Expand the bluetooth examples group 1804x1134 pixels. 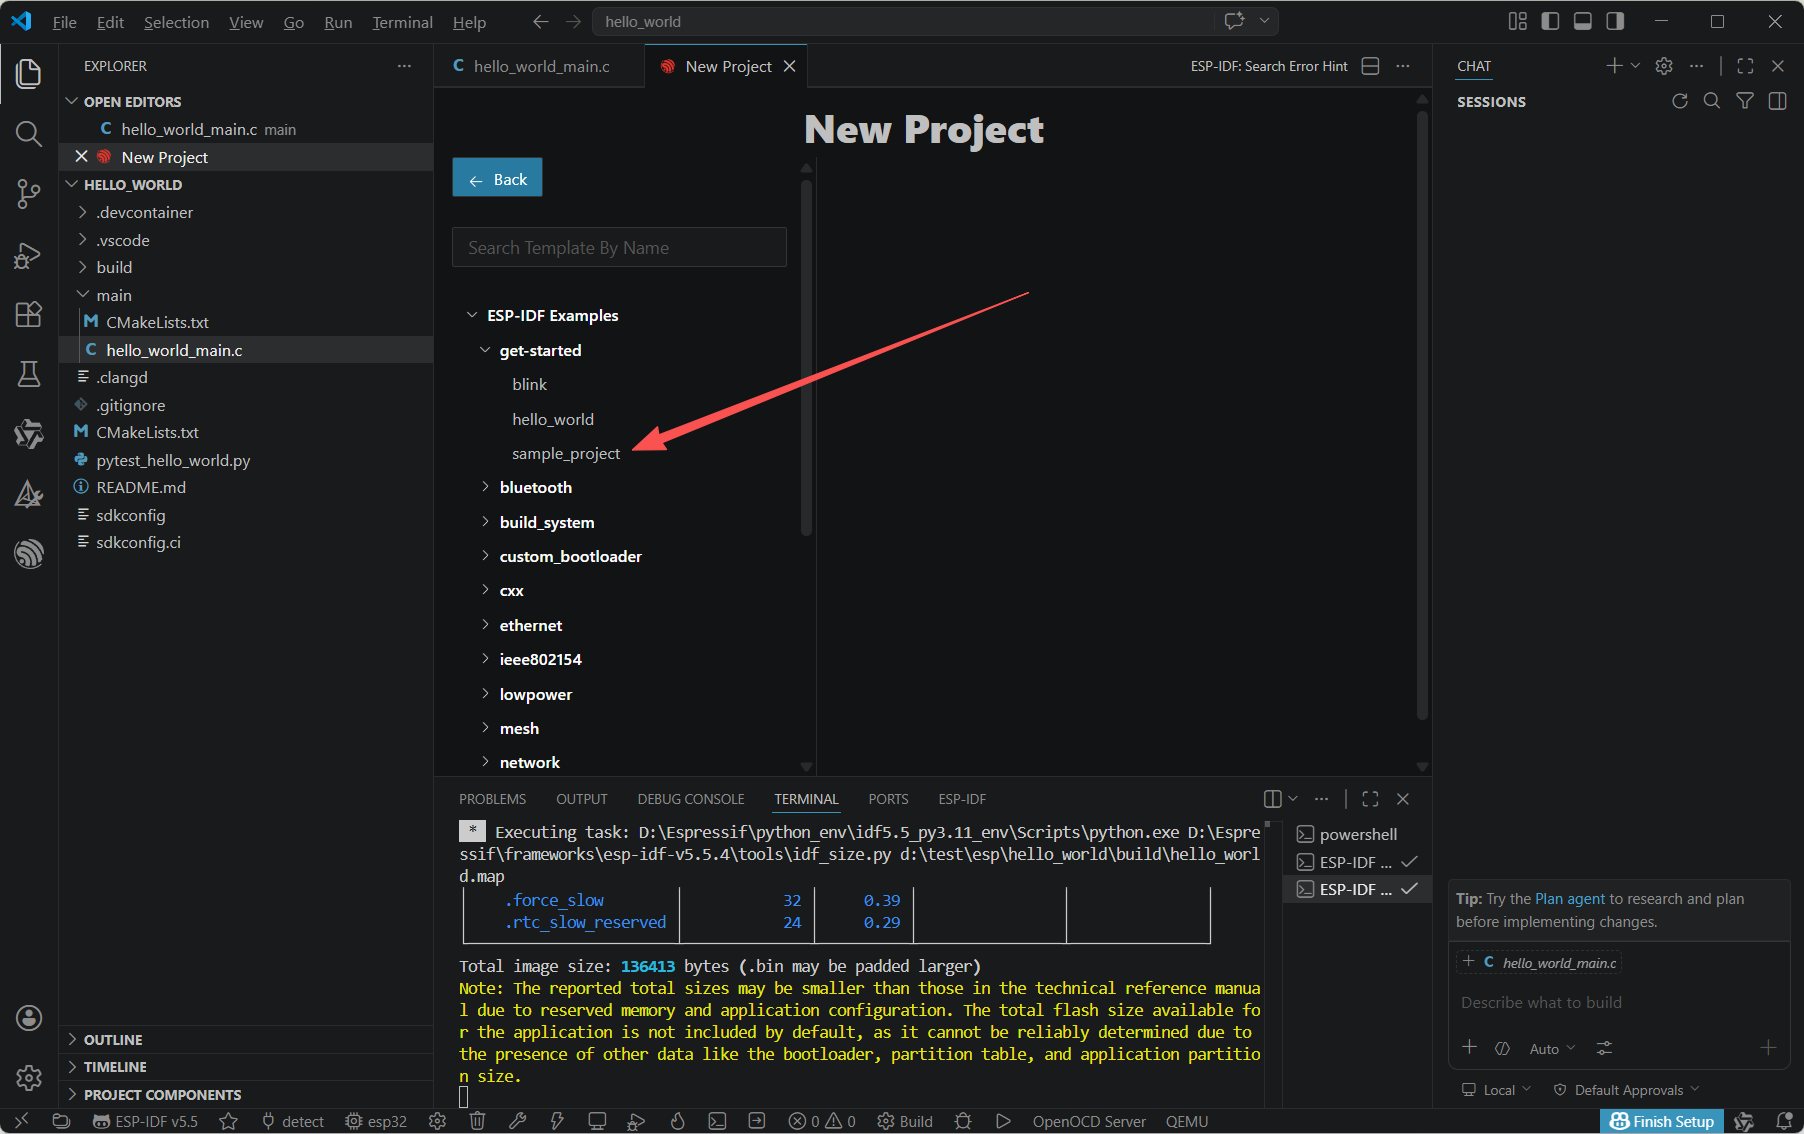[x=535, y=487]
